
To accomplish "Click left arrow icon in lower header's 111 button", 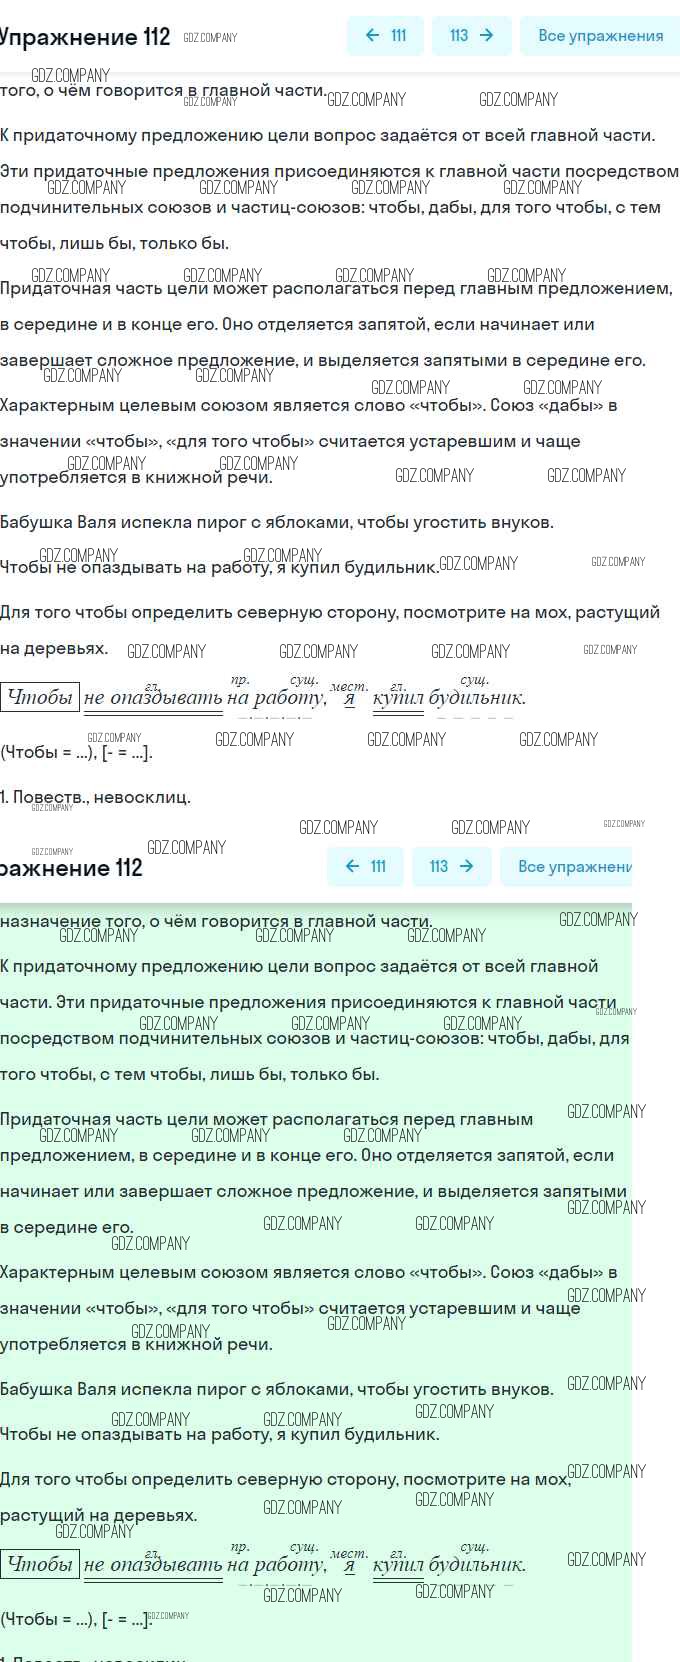I will point(352,866).
